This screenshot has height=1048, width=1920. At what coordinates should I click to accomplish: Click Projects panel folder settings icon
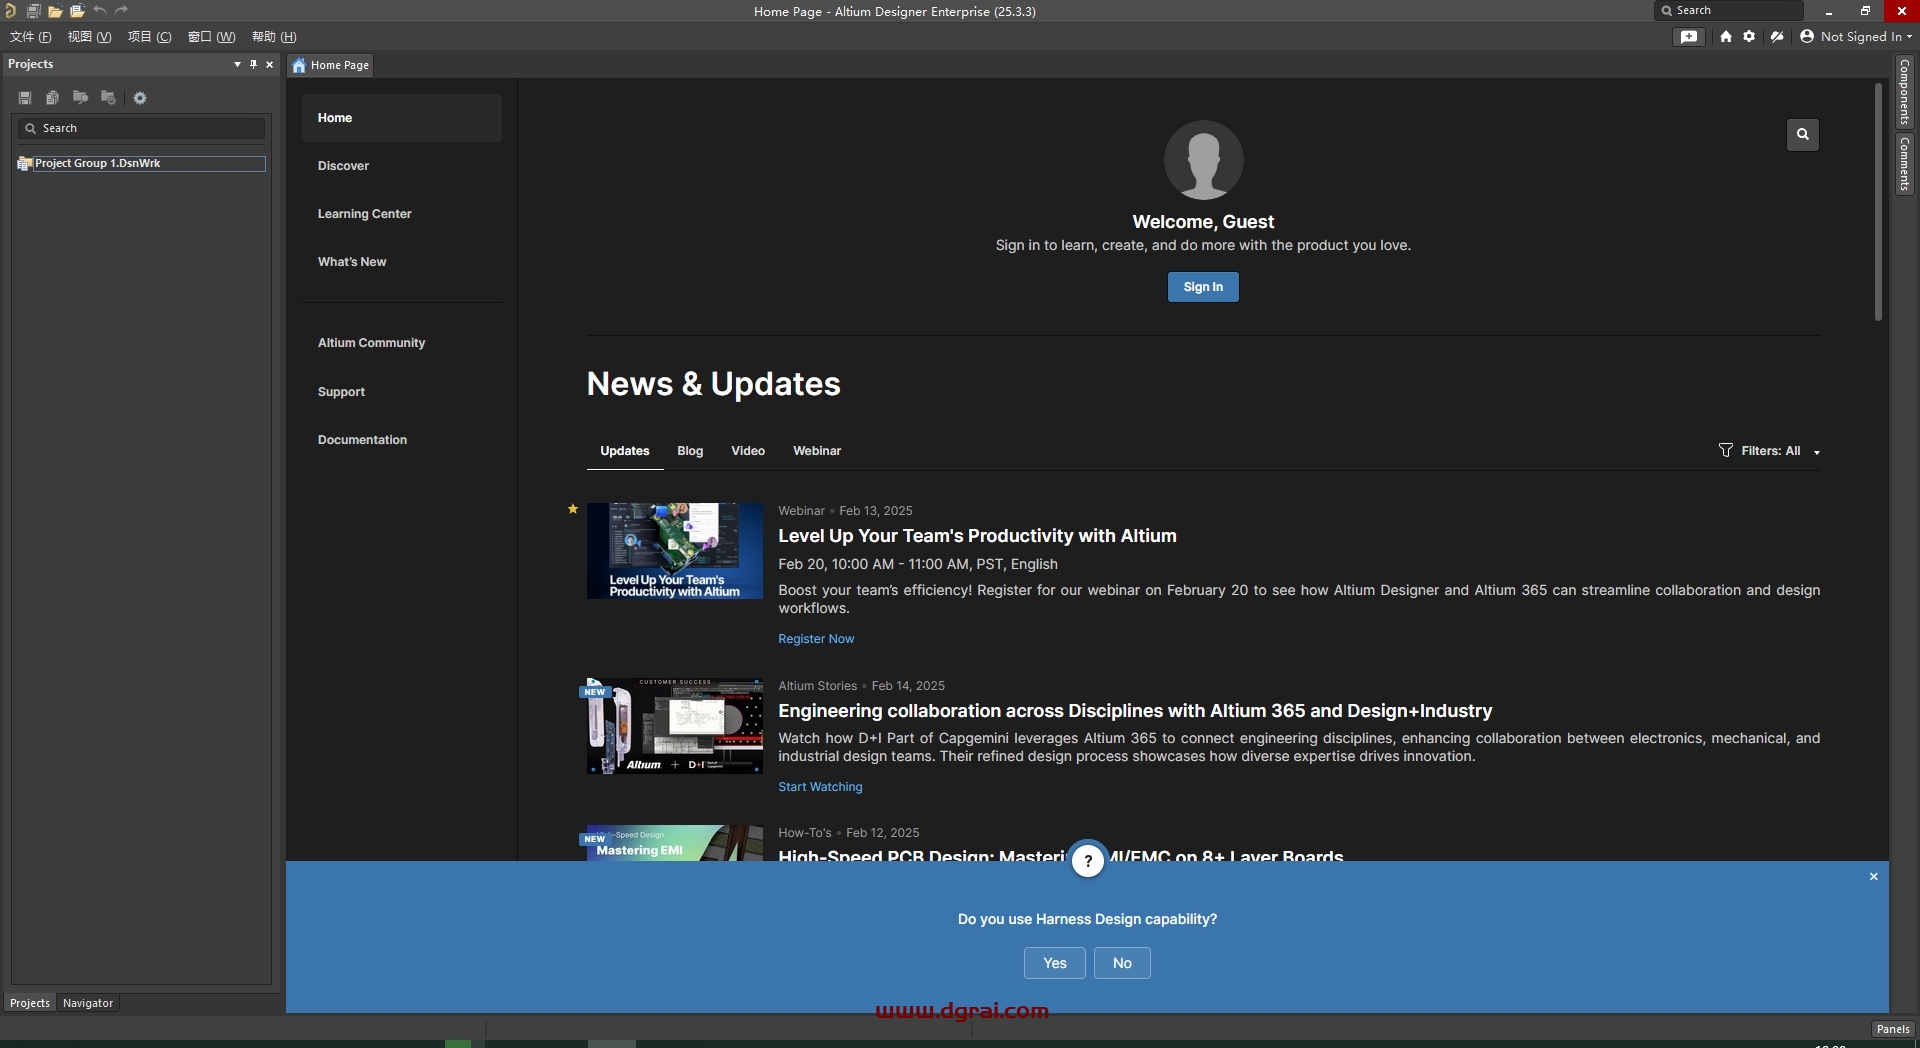pos(108,98)
